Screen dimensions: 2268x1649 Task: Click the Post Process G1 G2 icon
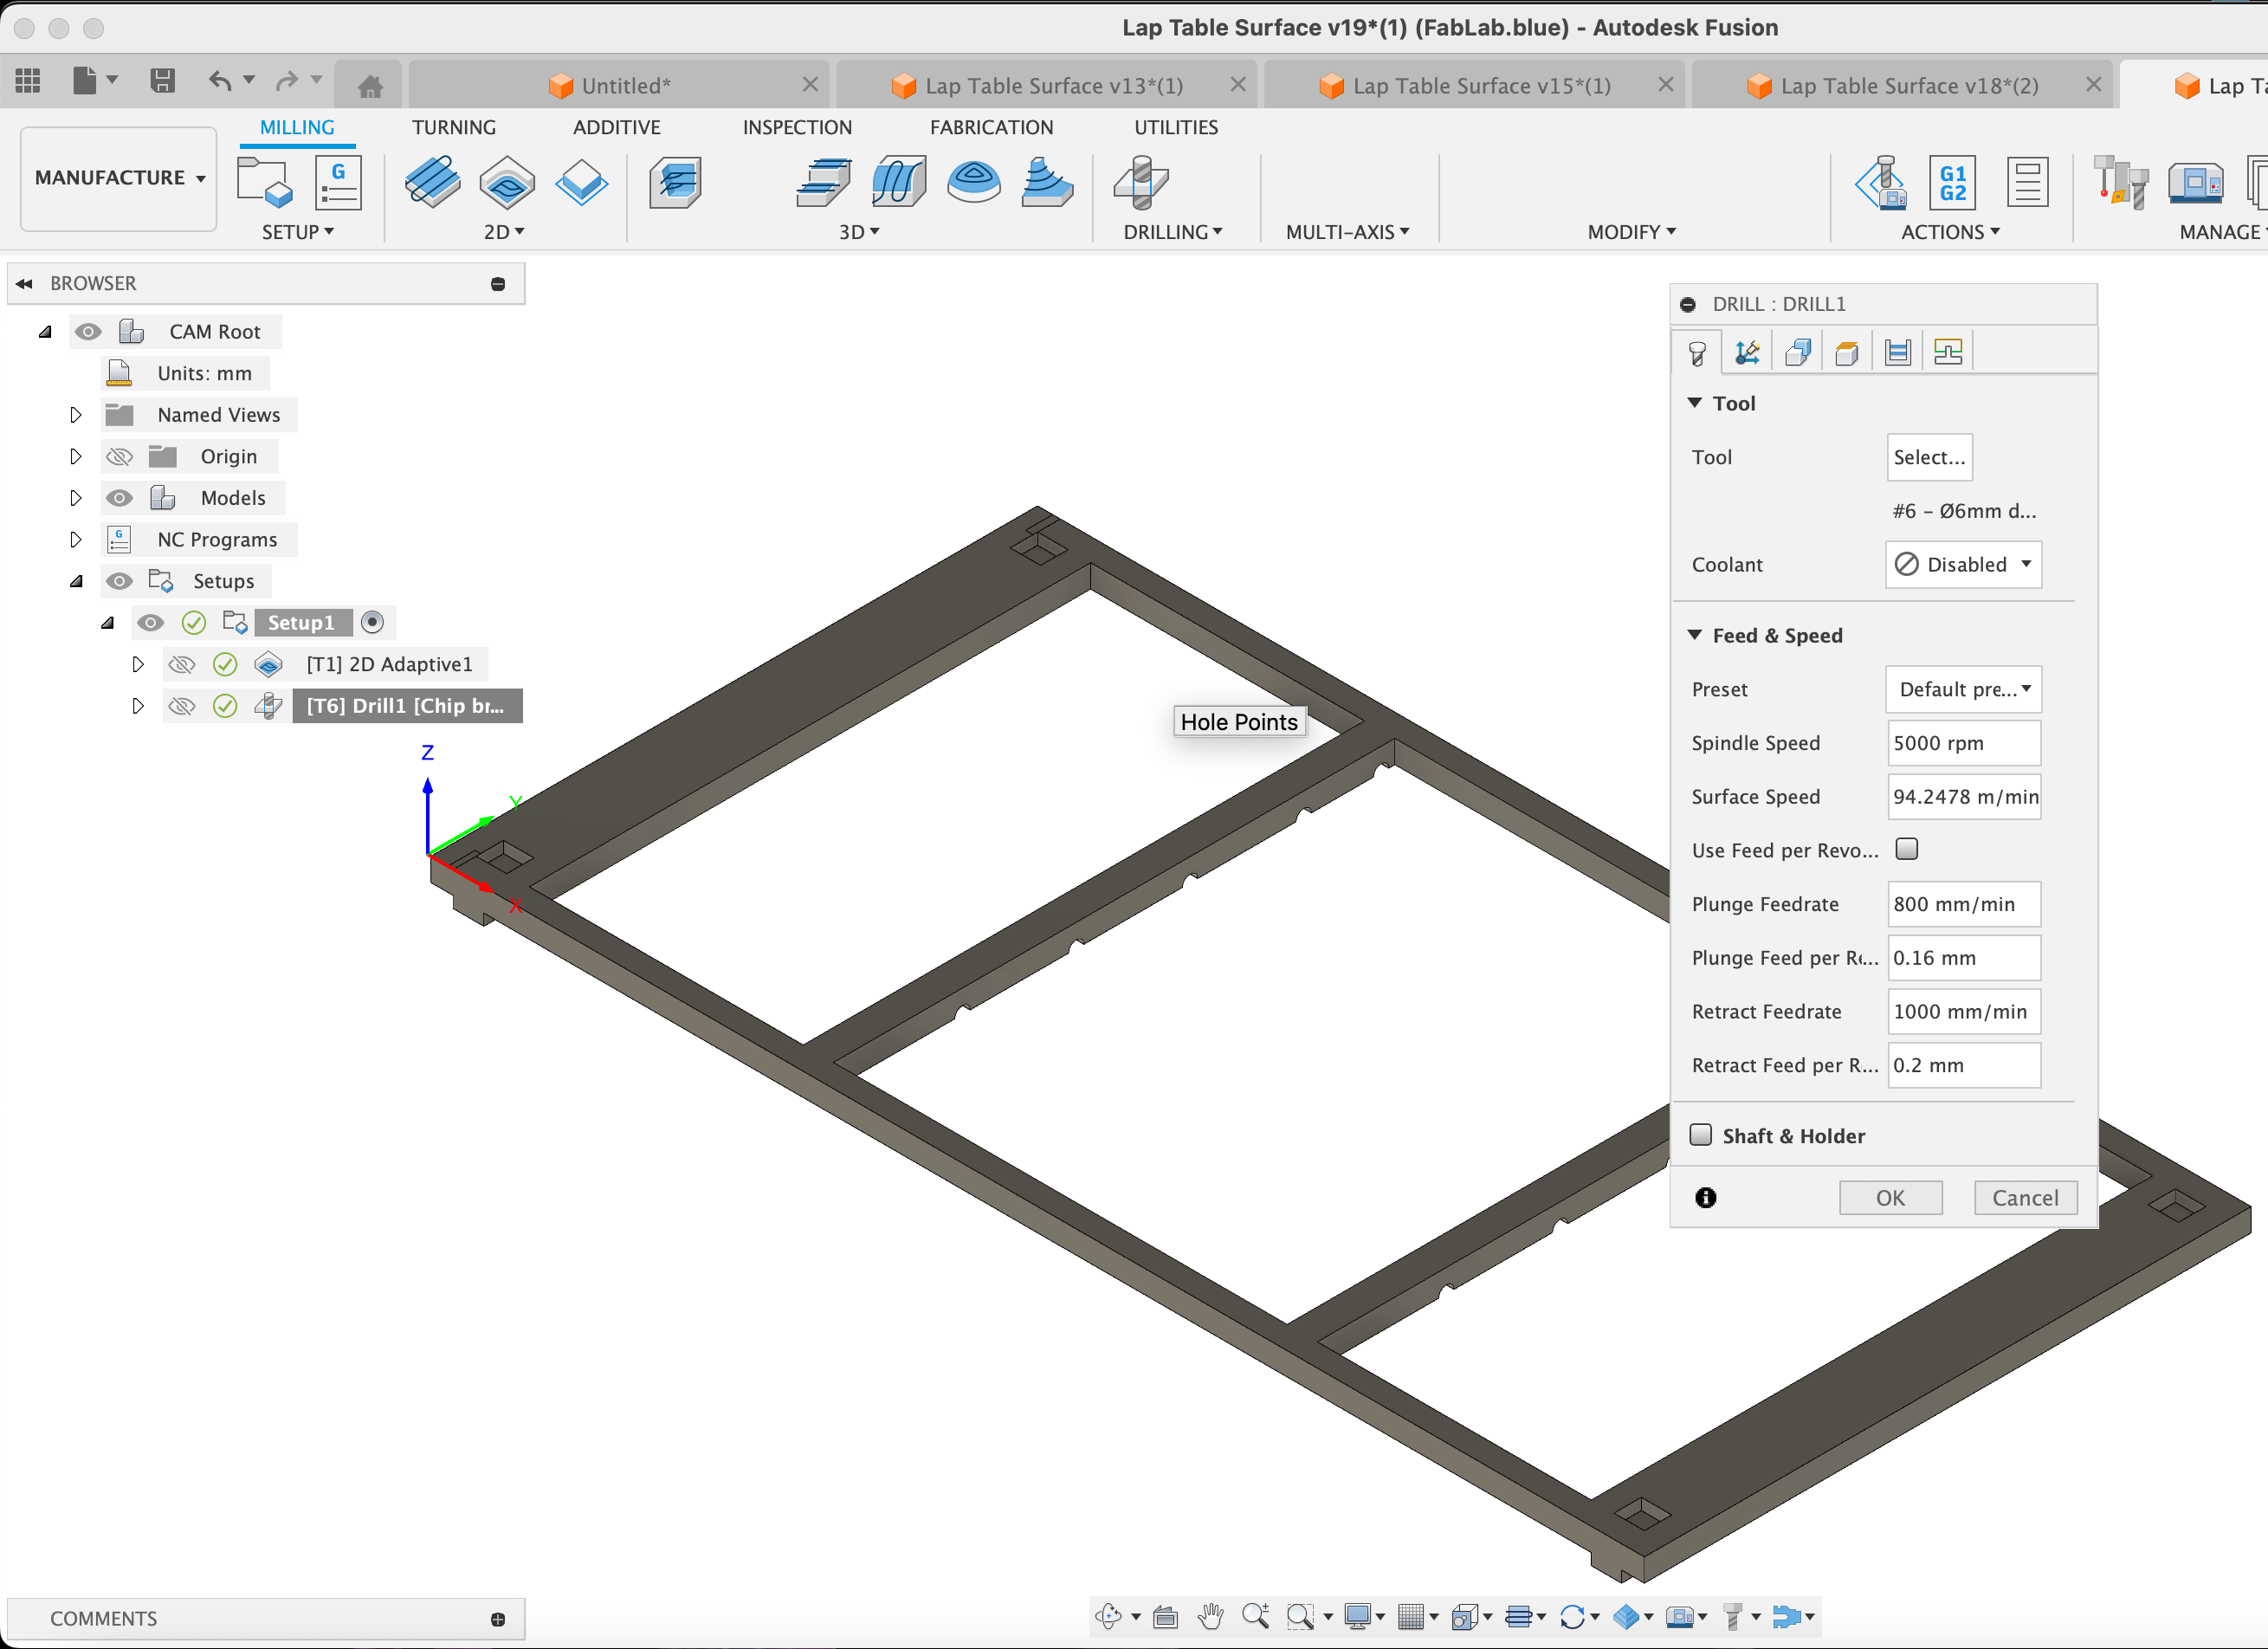(1953, 182)
